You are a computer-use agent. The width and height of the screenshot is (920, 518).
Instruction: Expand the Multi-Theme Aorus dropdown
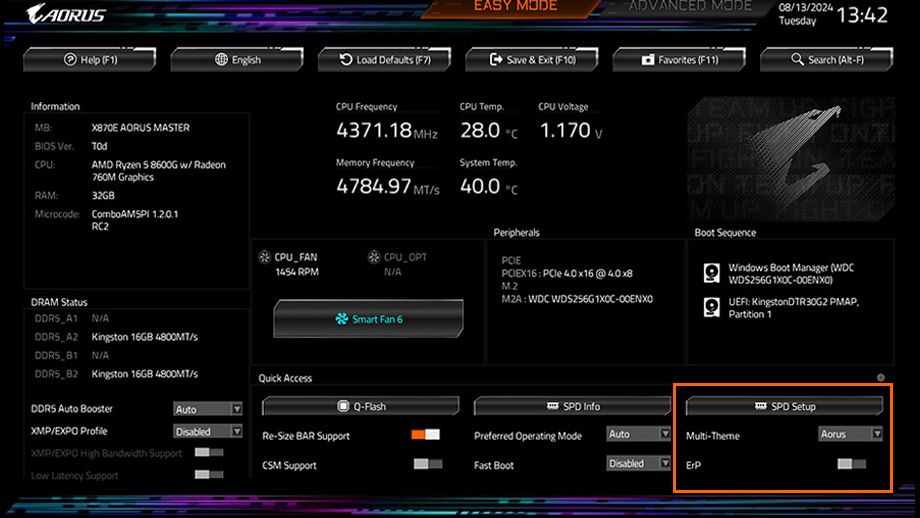[x=850, y=434]
